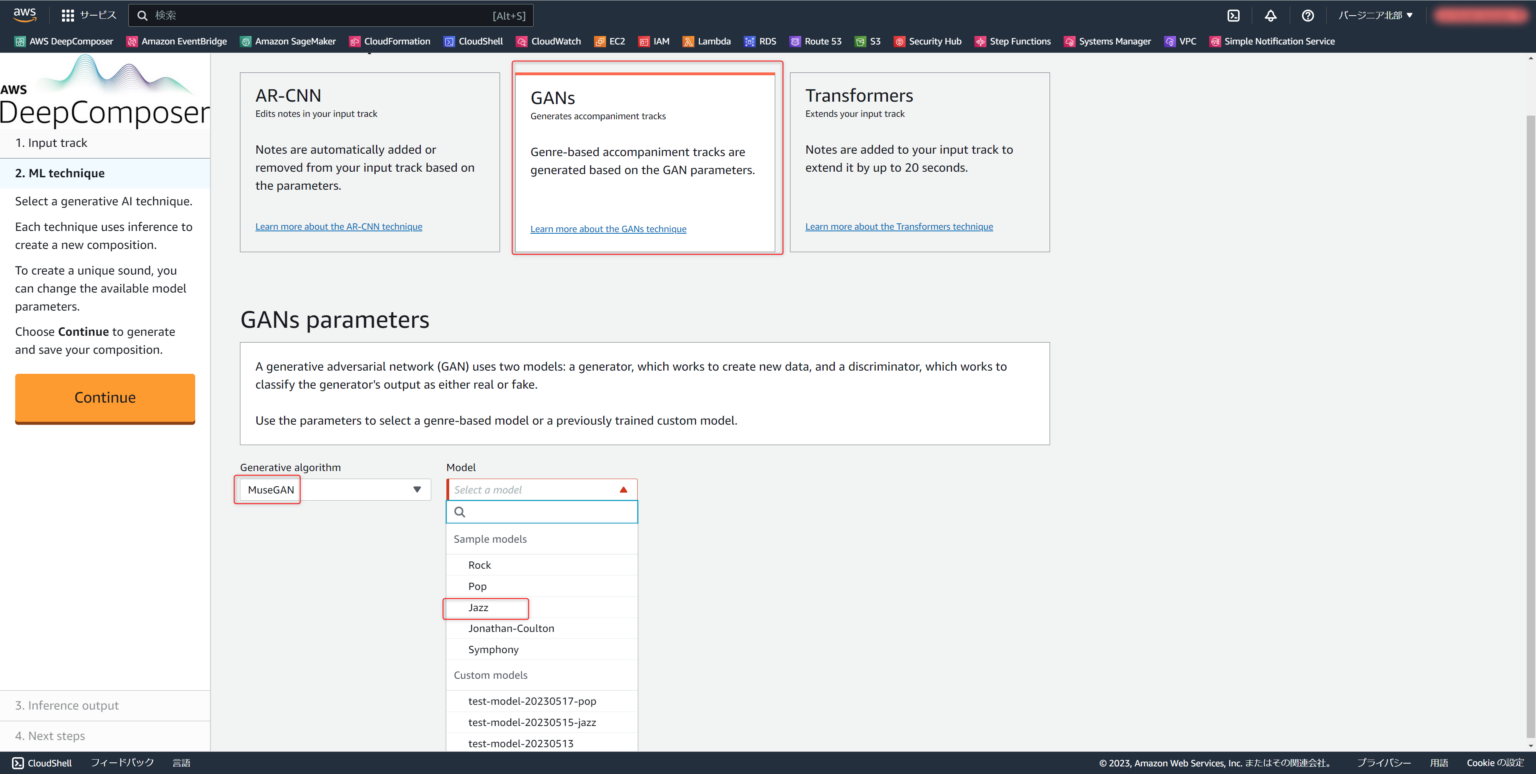Select Jazz from the sample models

tap(478, 607)
